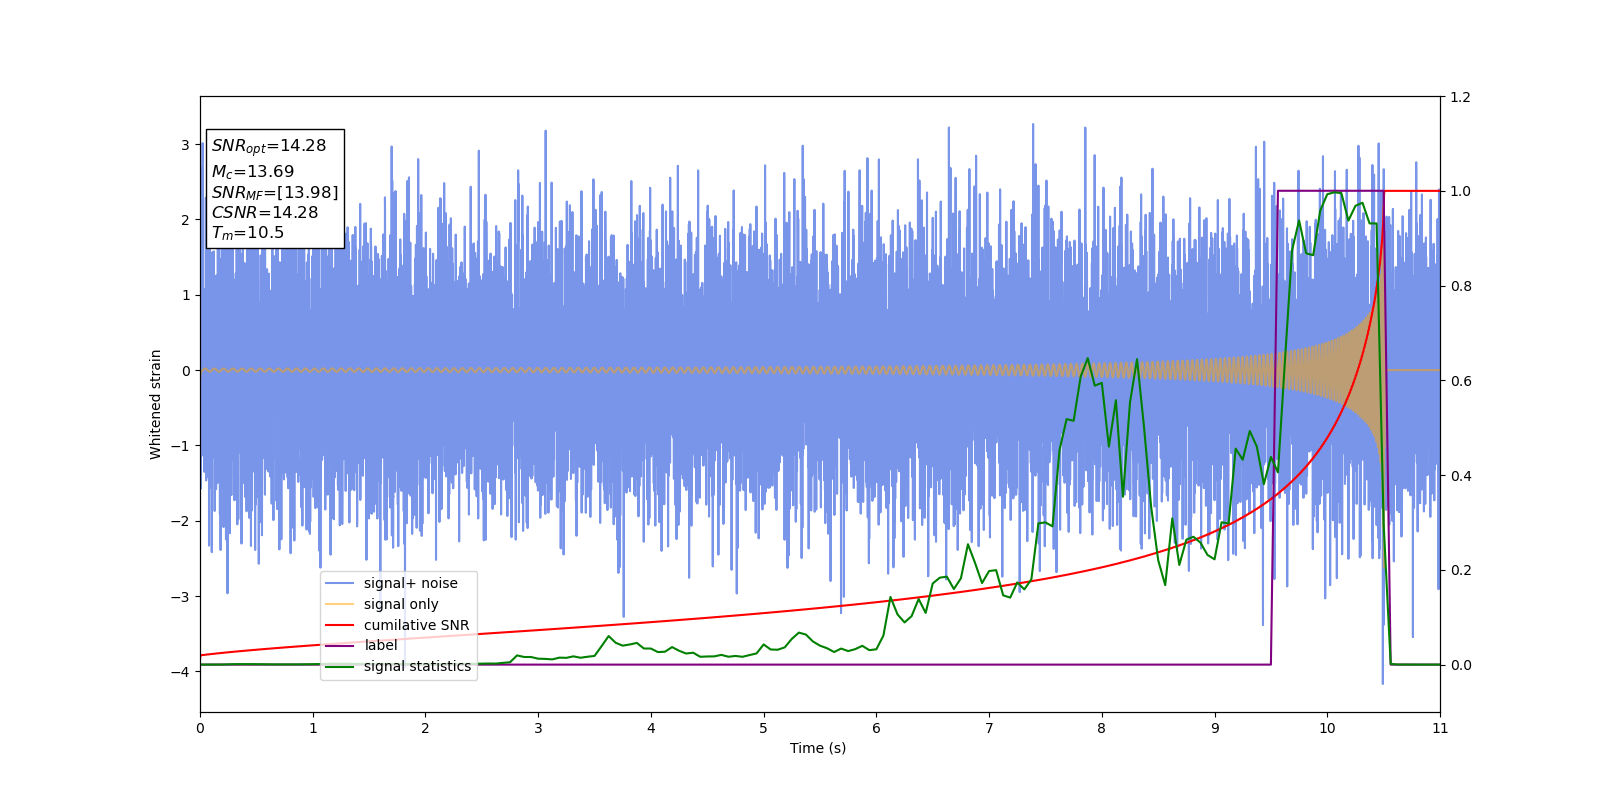Click the x-axis tick label 8
The width and height of the screenshot is (1600, 800).
pos(1102,728)
